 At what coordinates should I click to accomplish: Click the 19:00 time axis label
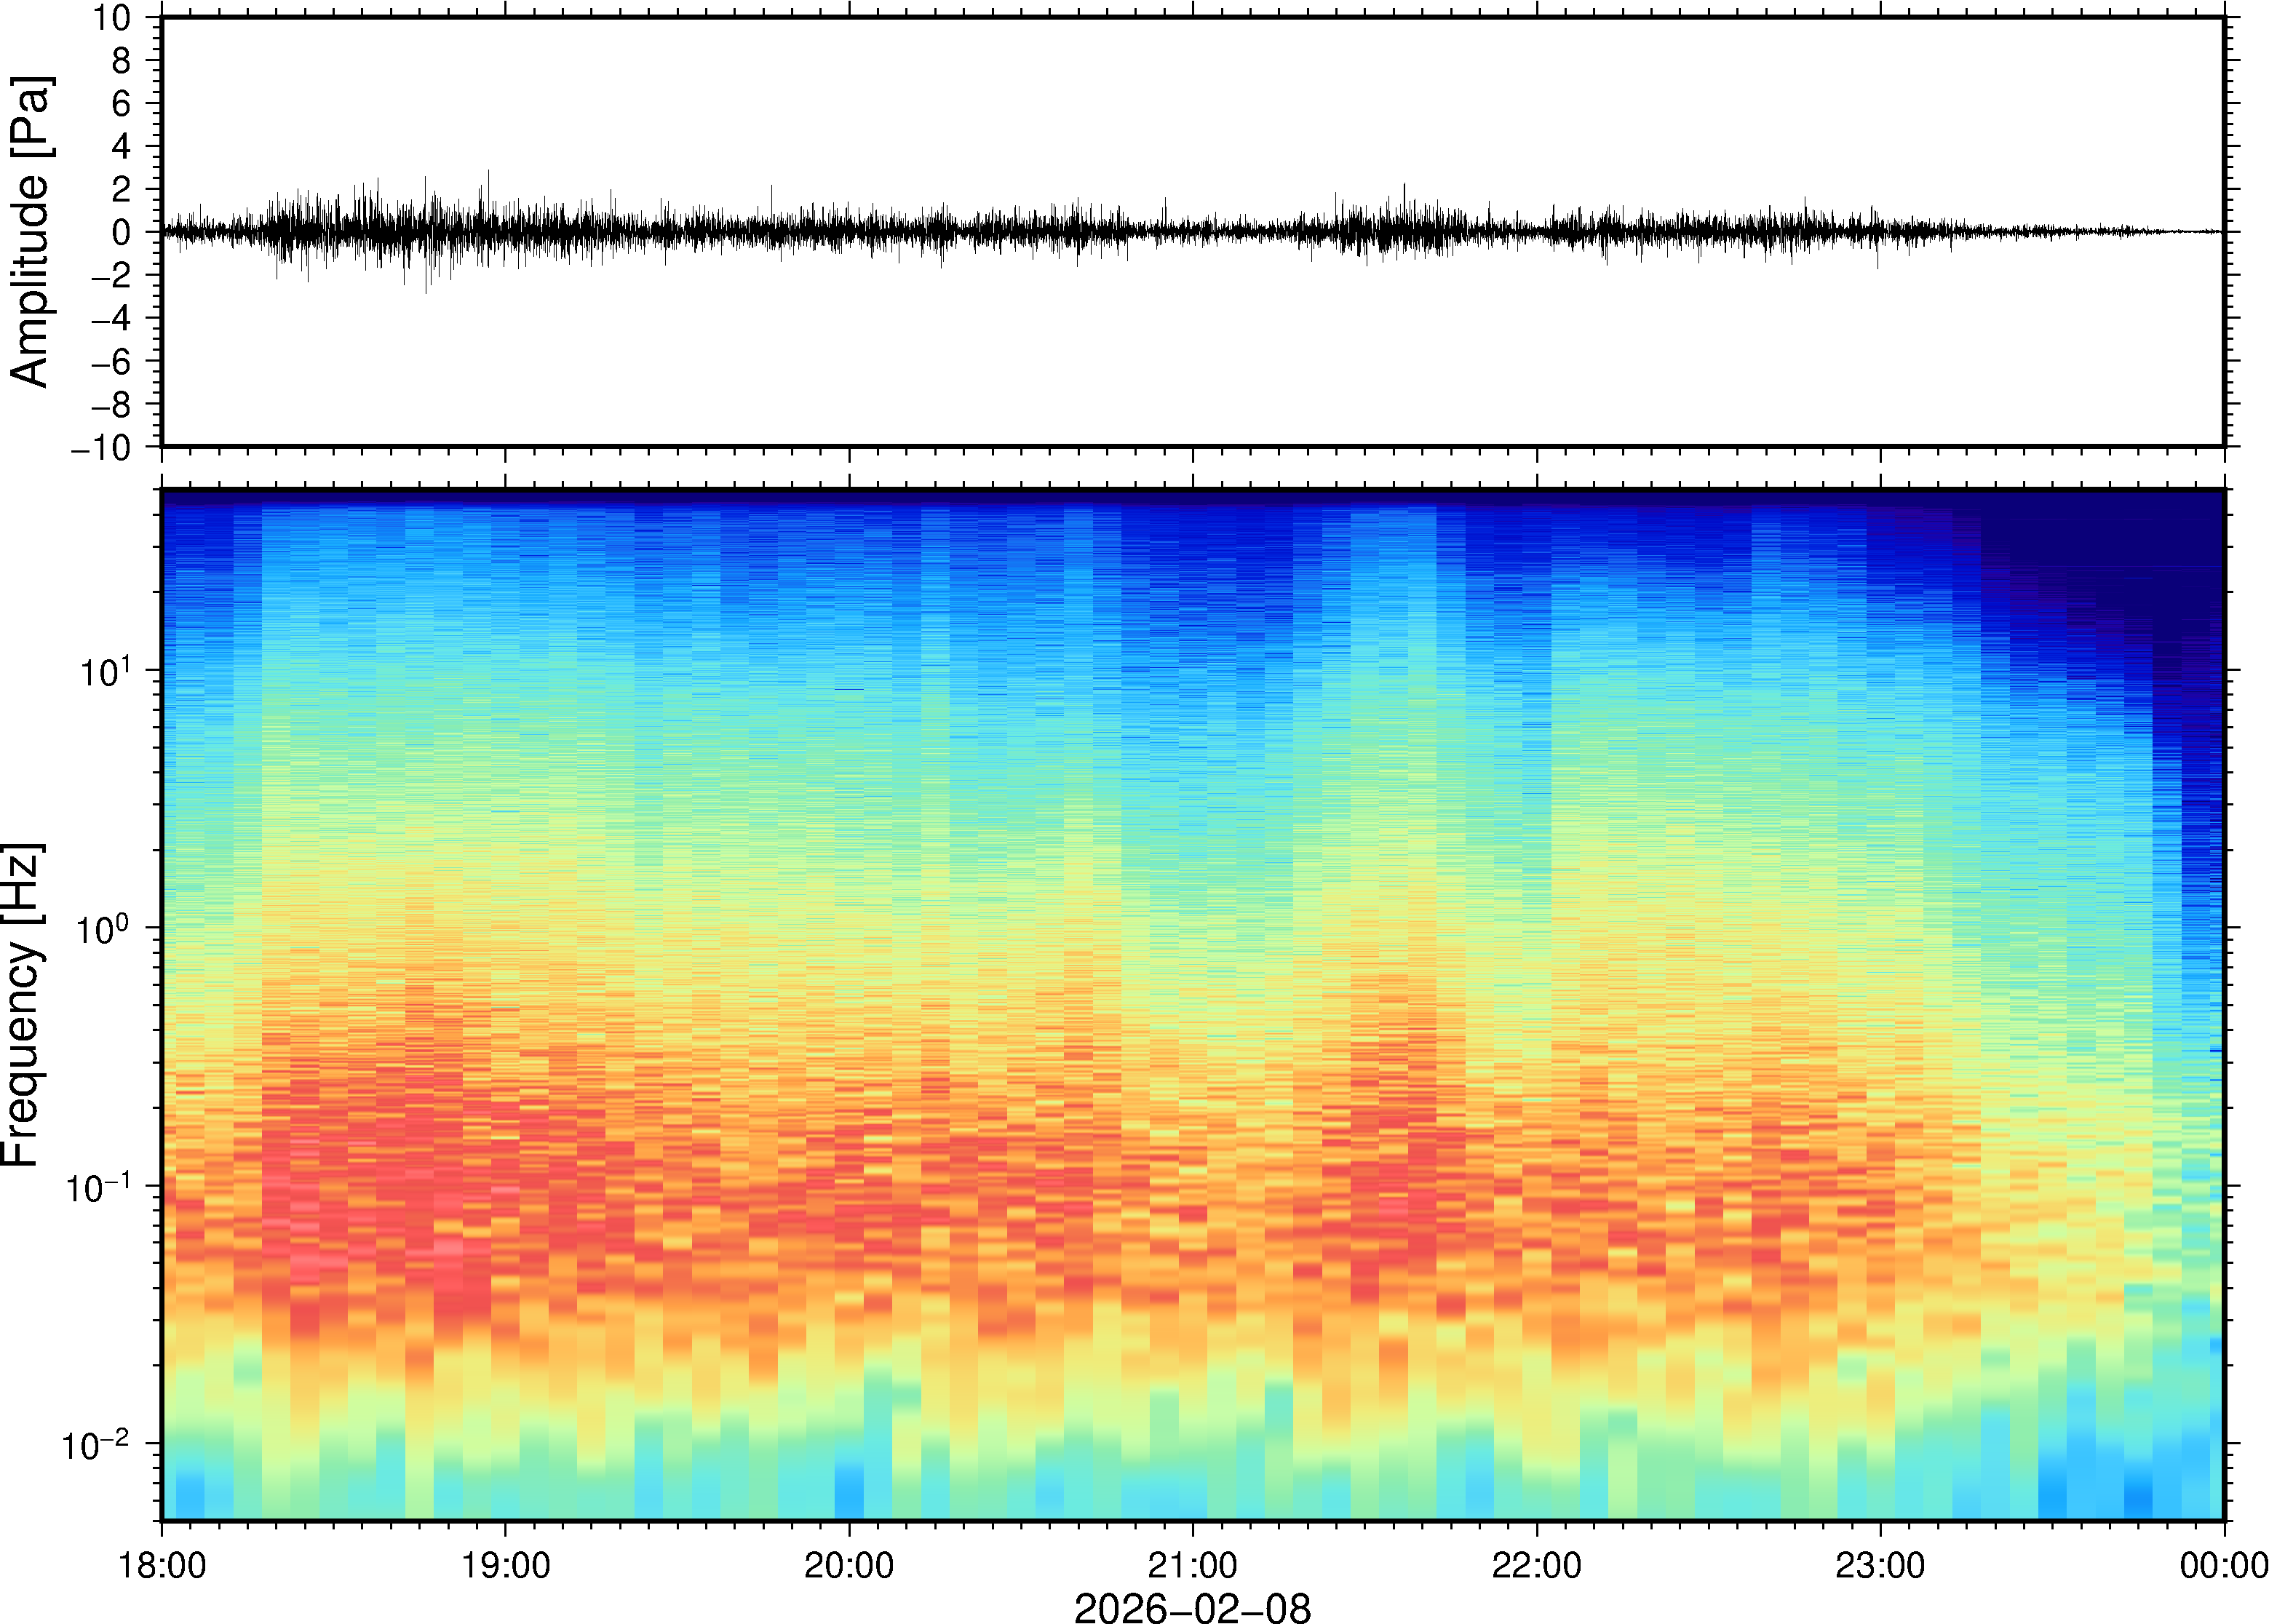[505, 1565]
